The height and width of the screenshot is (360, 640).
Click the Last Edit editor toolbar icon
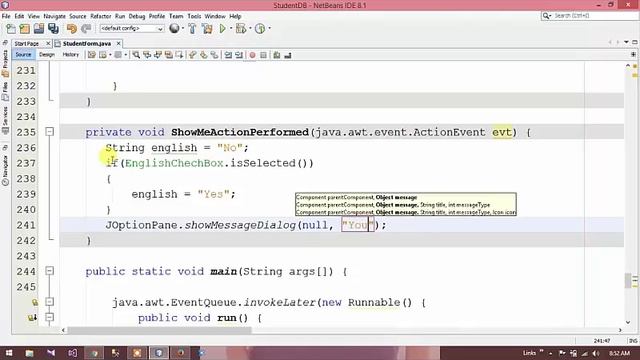coord(91,55)
